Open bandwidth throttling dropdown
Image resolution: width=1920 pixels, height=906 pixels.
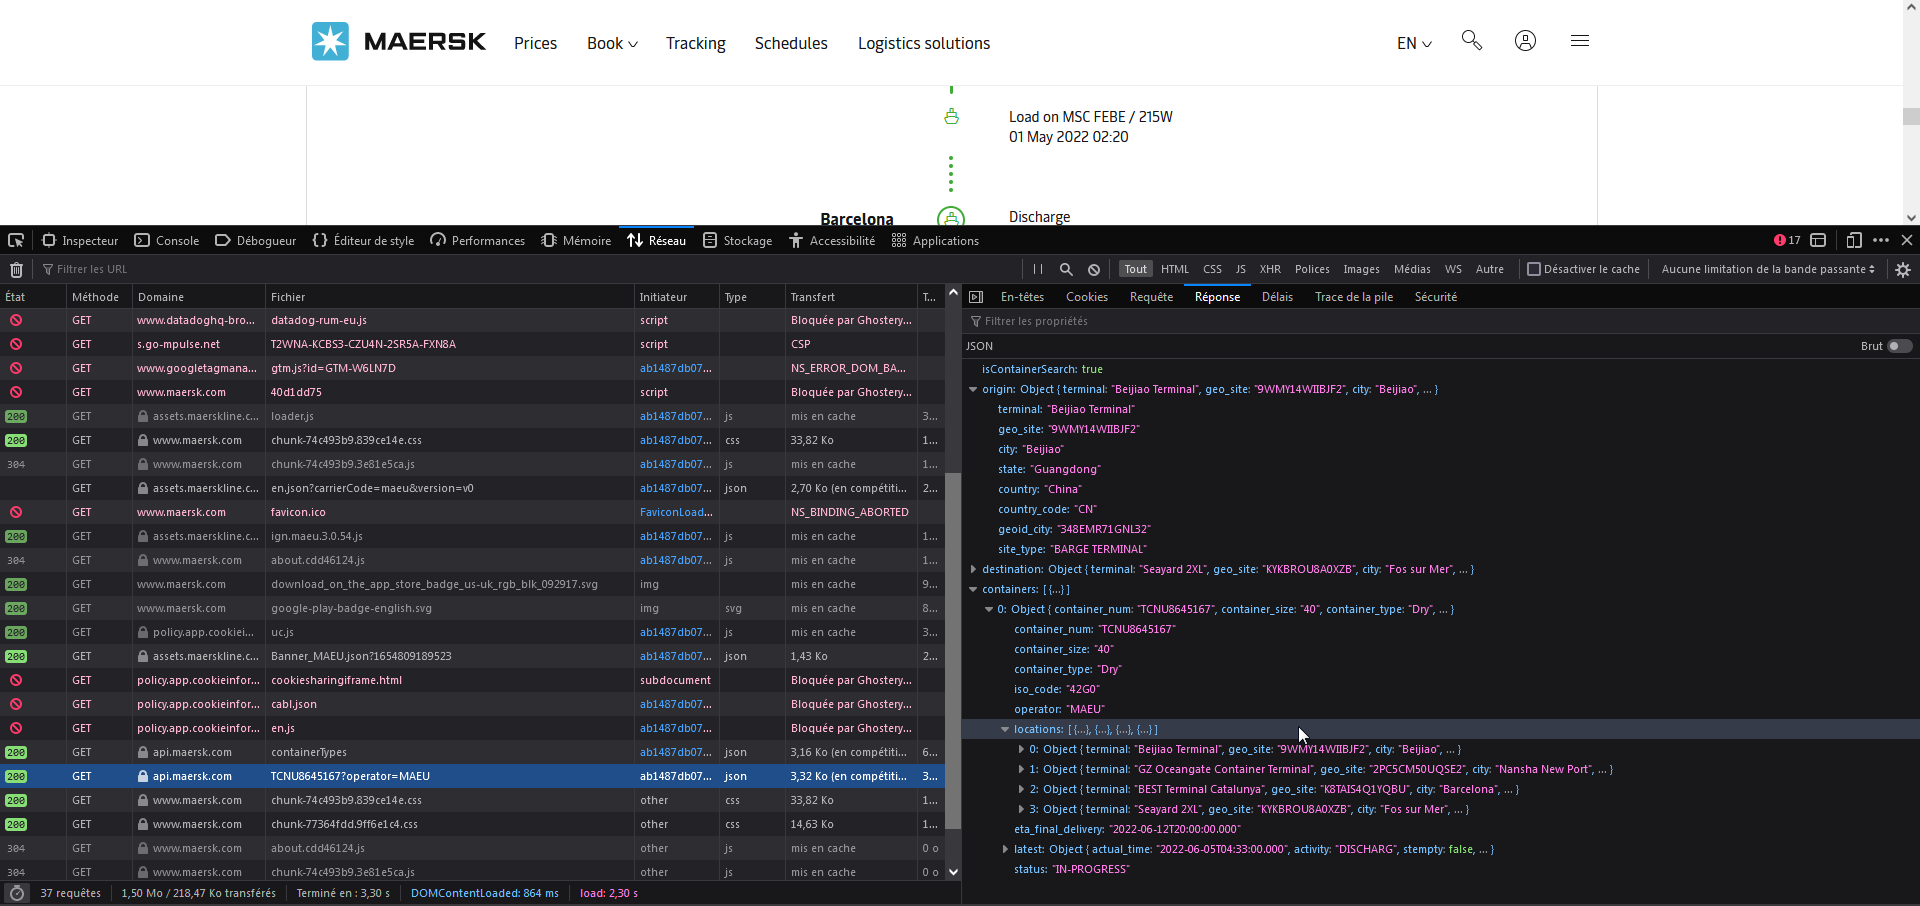1768,269
